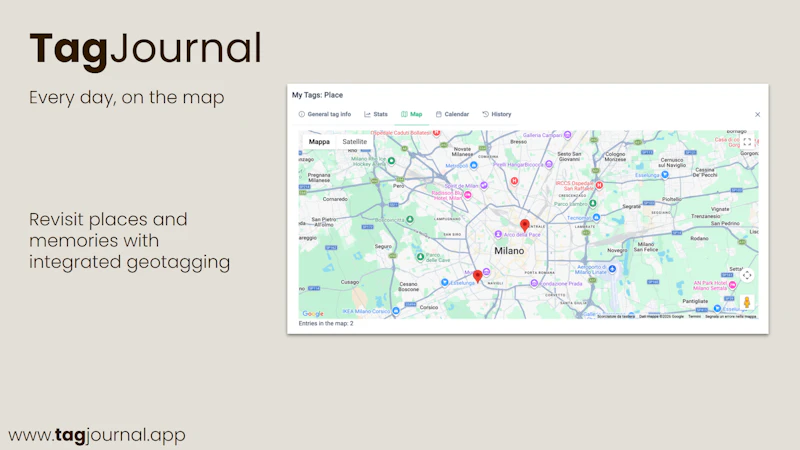Click the Pantigliate town label
The height and width of the screenshot is (450, 800).
(x=695, y=301)
